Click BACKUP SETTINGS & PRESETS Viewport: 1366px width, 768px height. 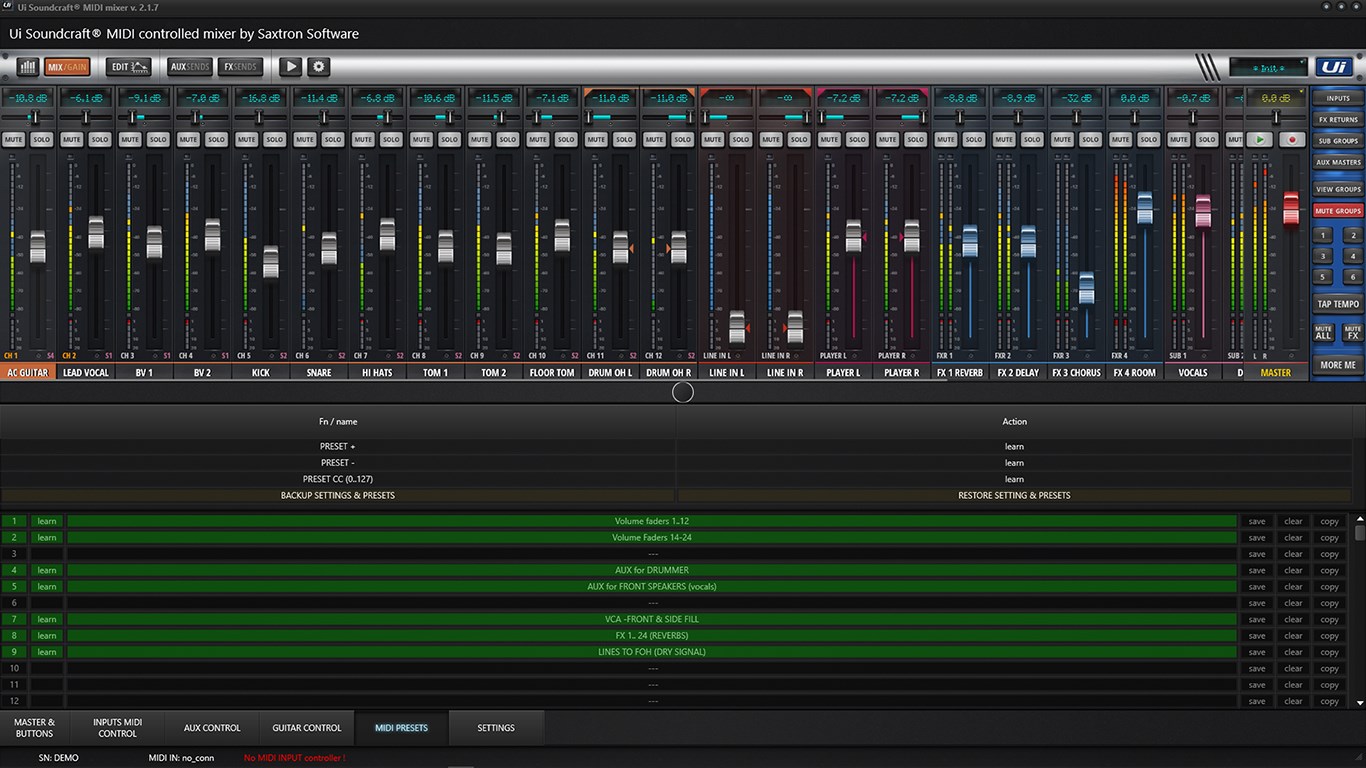(x=337, y=495)
